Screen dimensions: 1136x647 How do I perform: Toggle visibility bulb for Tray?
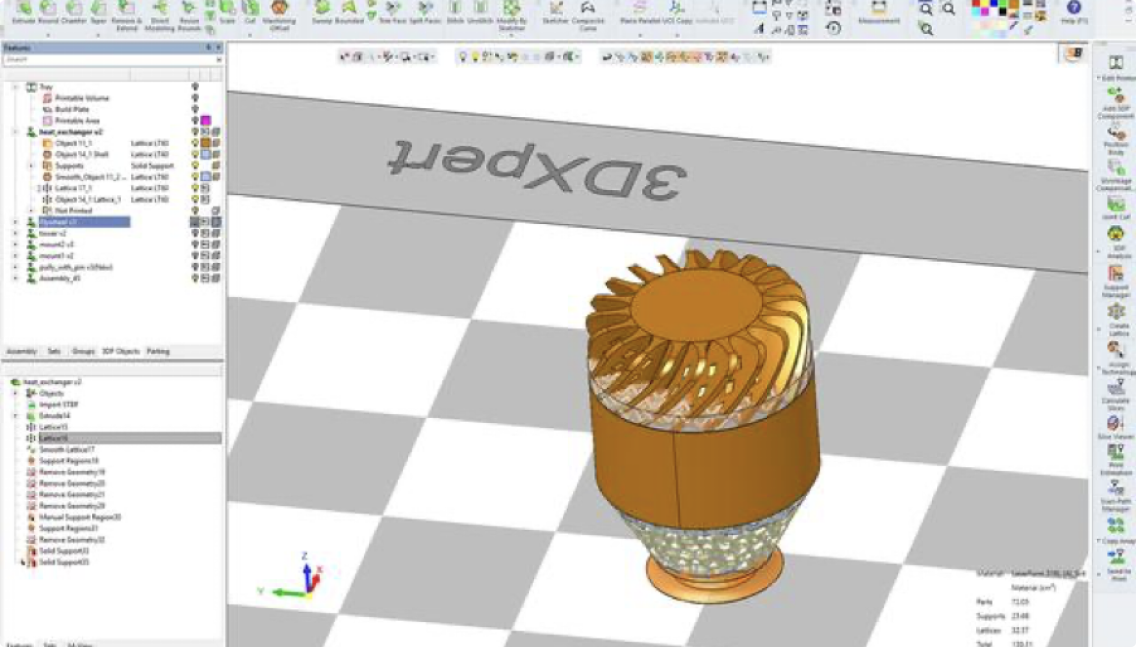click(195, 87)
